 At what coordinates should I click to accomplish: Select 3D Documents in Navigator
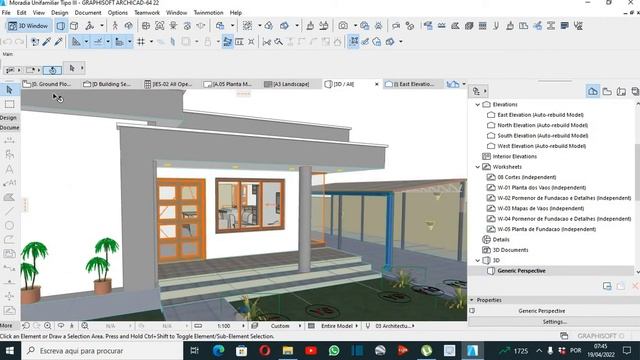pos(510,250)
